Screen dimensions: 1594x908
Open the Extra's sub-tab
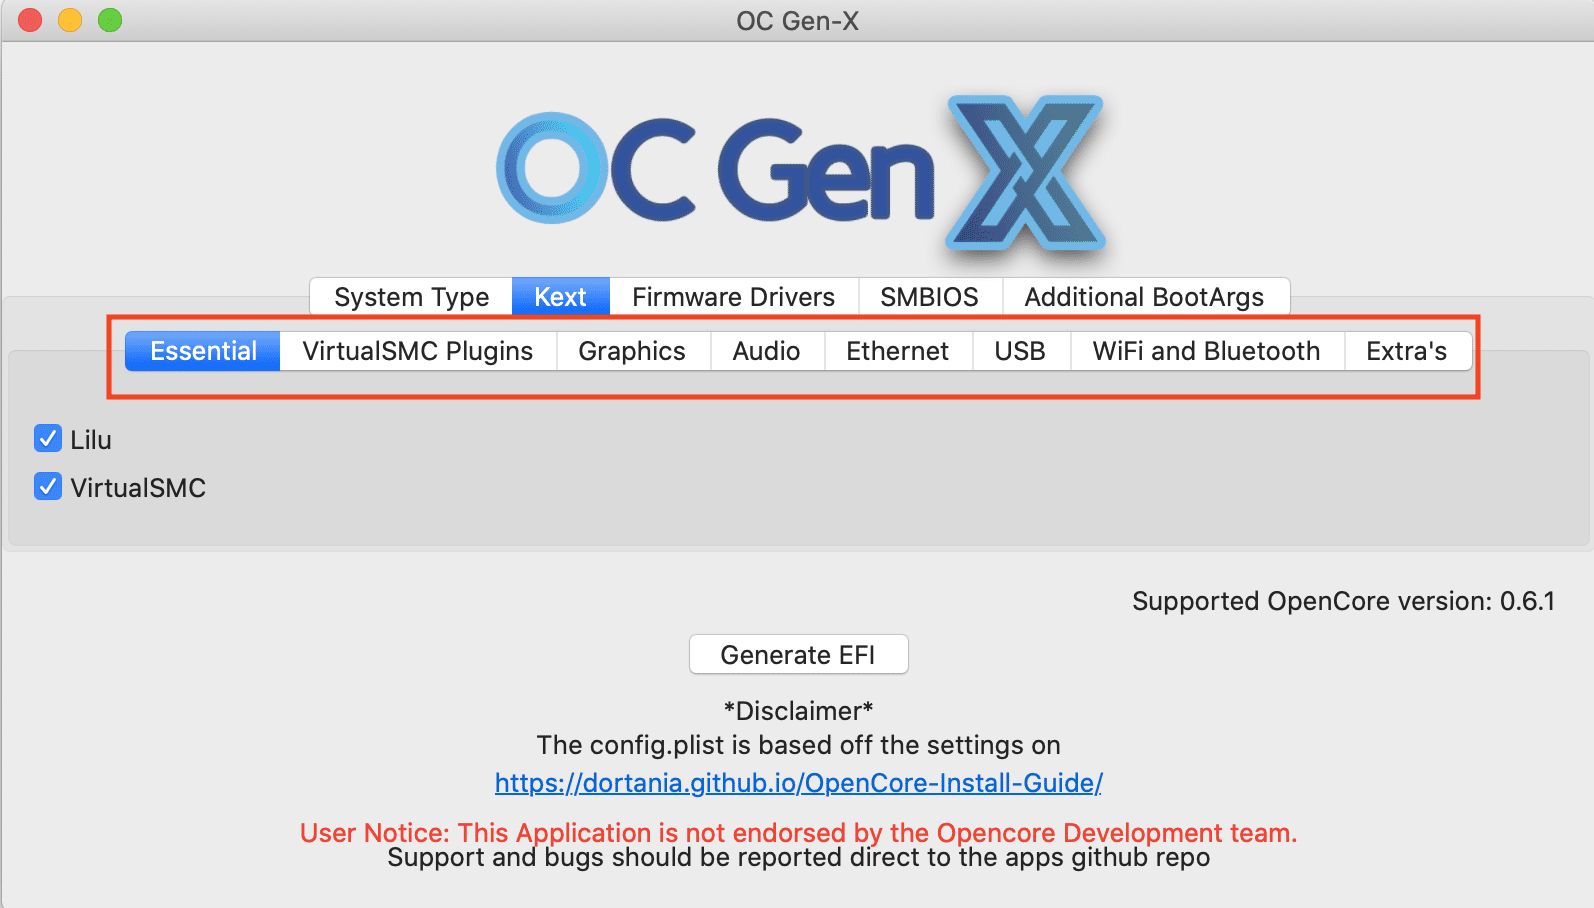click(1407, 351)
